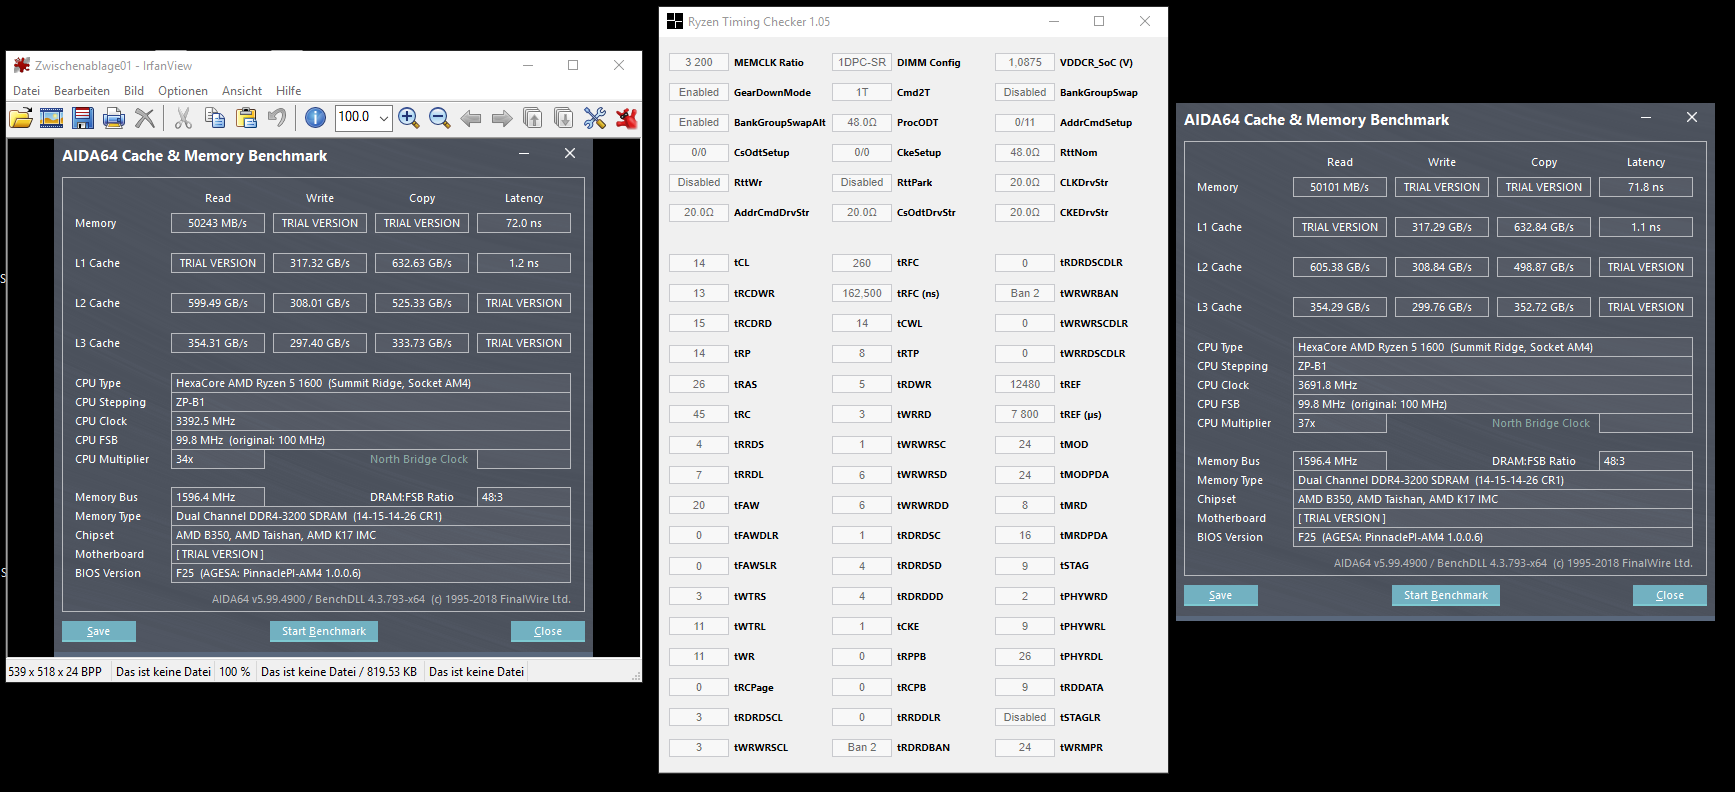Screen dimensions: 1735x792
Task: Click the 1DPC-SR DIMM Config field
Action: tap(862, 62)
